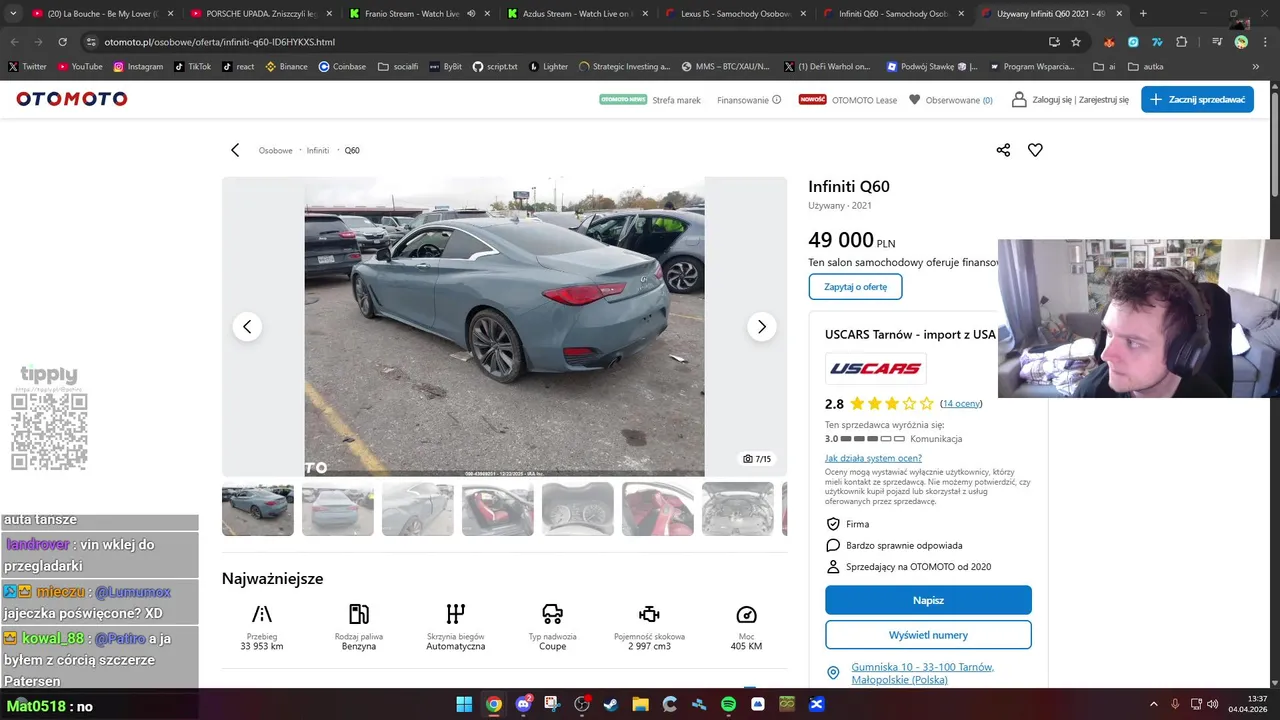
Task: Select the instrument cluster thumbnail
Action: pos(578,509)
